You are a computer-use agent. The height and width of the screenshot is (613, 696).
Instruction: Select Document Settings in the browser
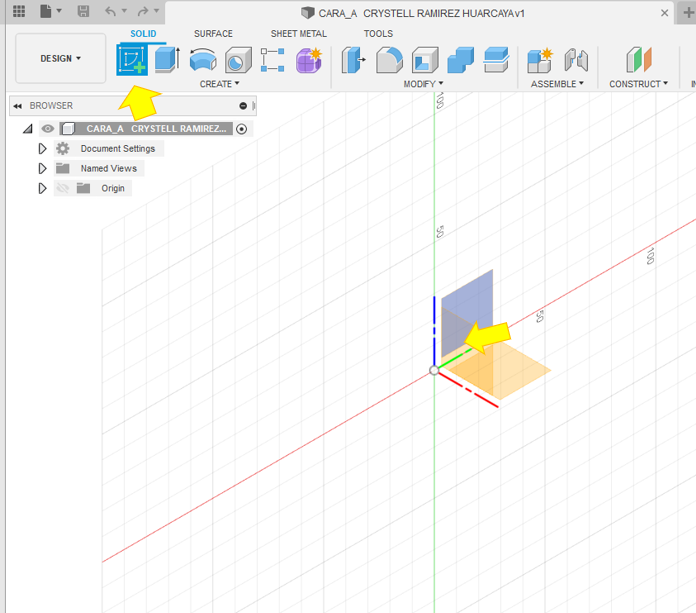coord(118,149)
